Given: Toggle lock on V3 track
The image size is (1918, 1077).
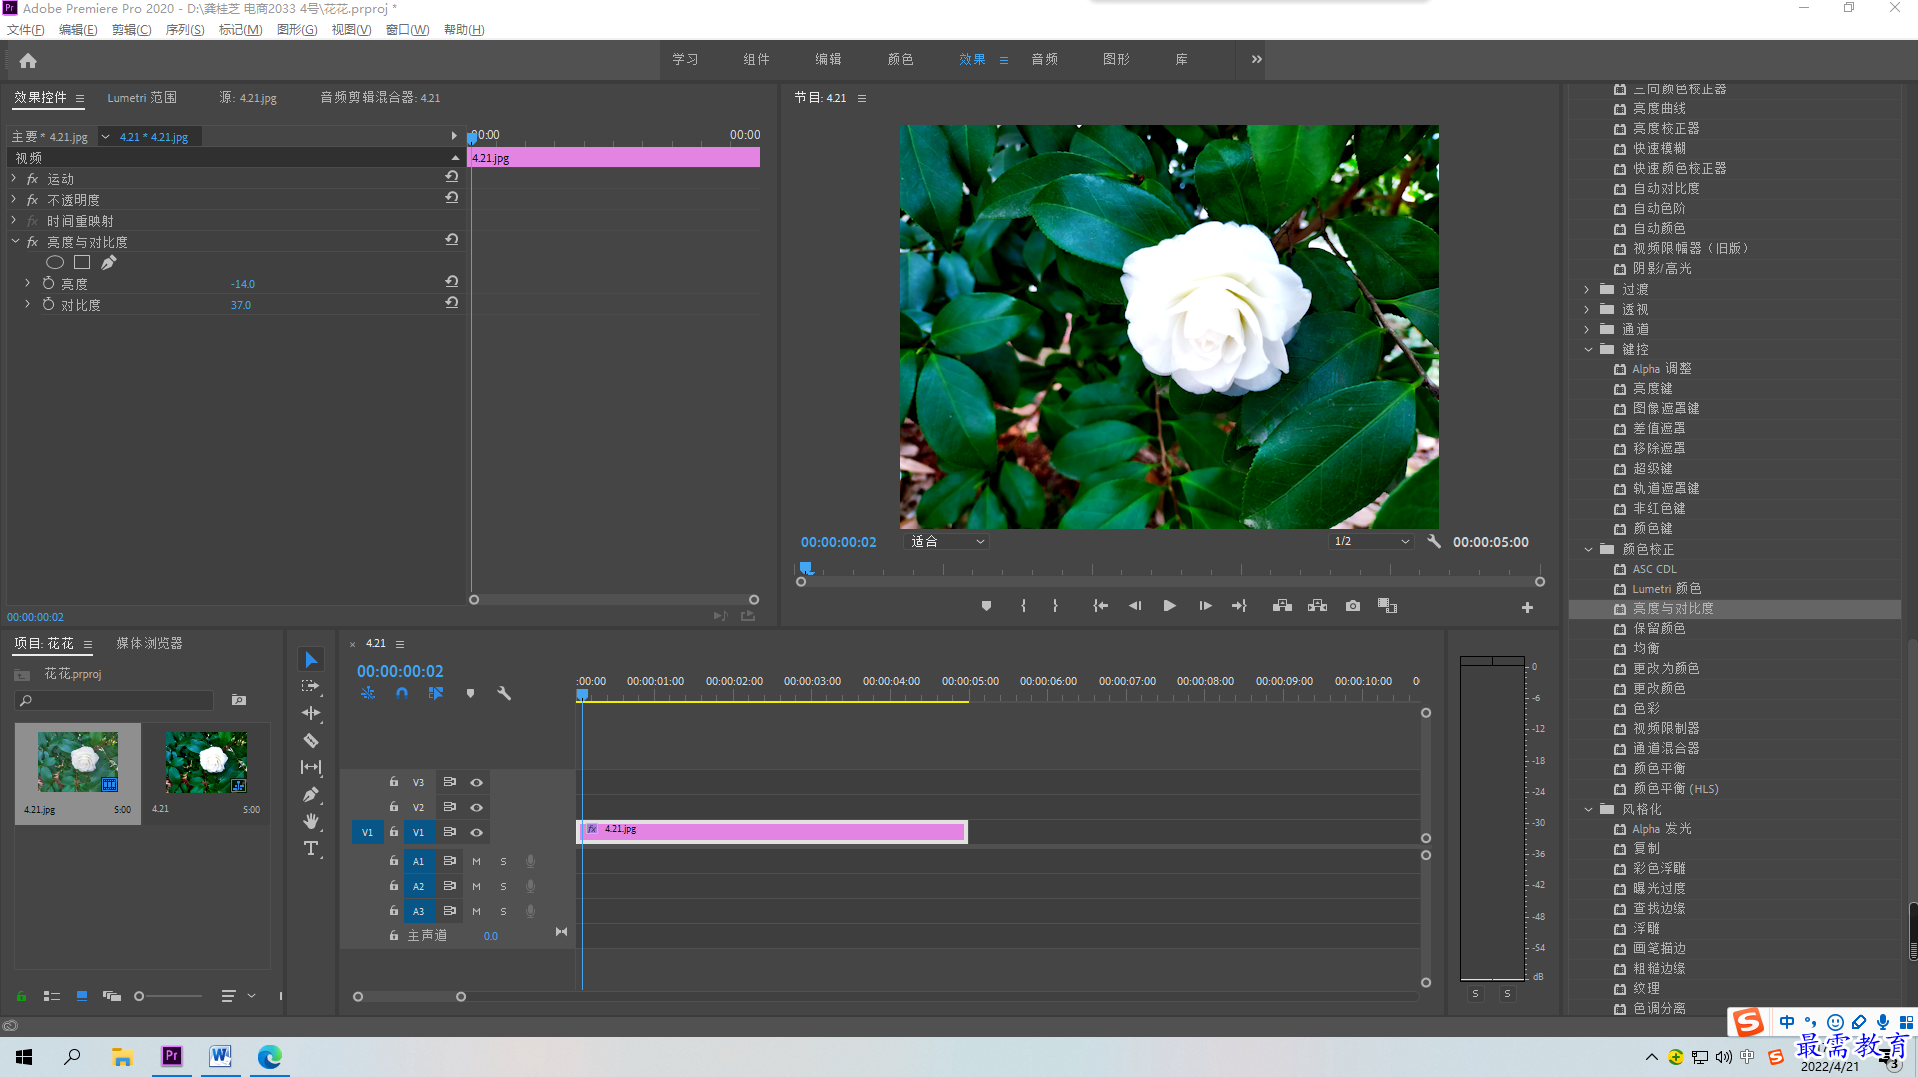Looking at the screenshot, I should 394,782.
